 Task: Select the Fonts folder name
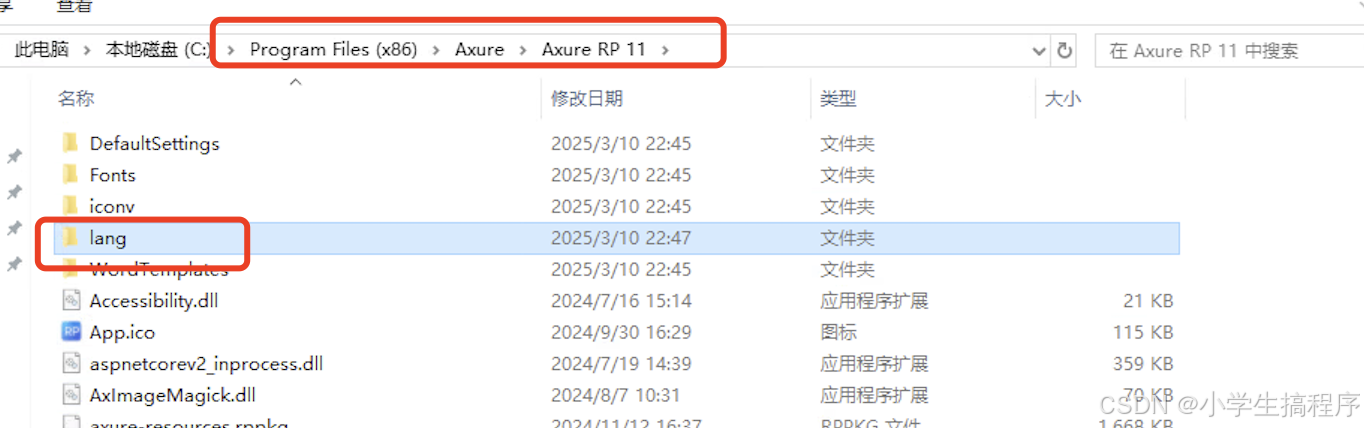click(112, 174)
